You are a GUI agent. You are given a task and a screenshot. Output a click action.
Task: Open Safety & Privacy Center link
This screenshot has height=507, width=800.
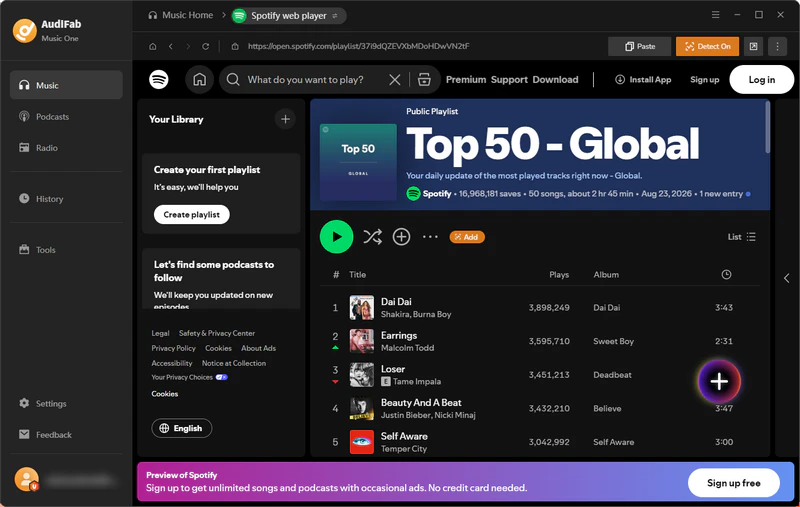coord(217,333)
